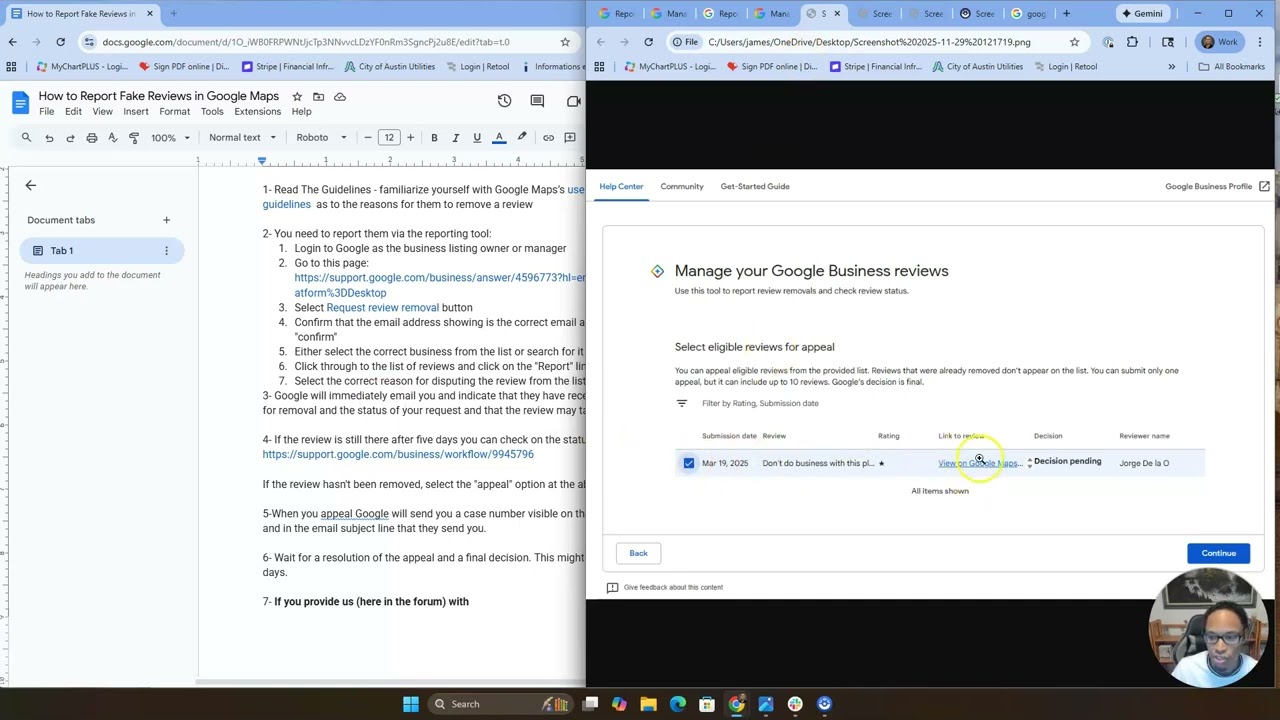This screenshot has height=720, width=1280.
Task: Toggle bold formatting
Action: [x=434, y=138]
